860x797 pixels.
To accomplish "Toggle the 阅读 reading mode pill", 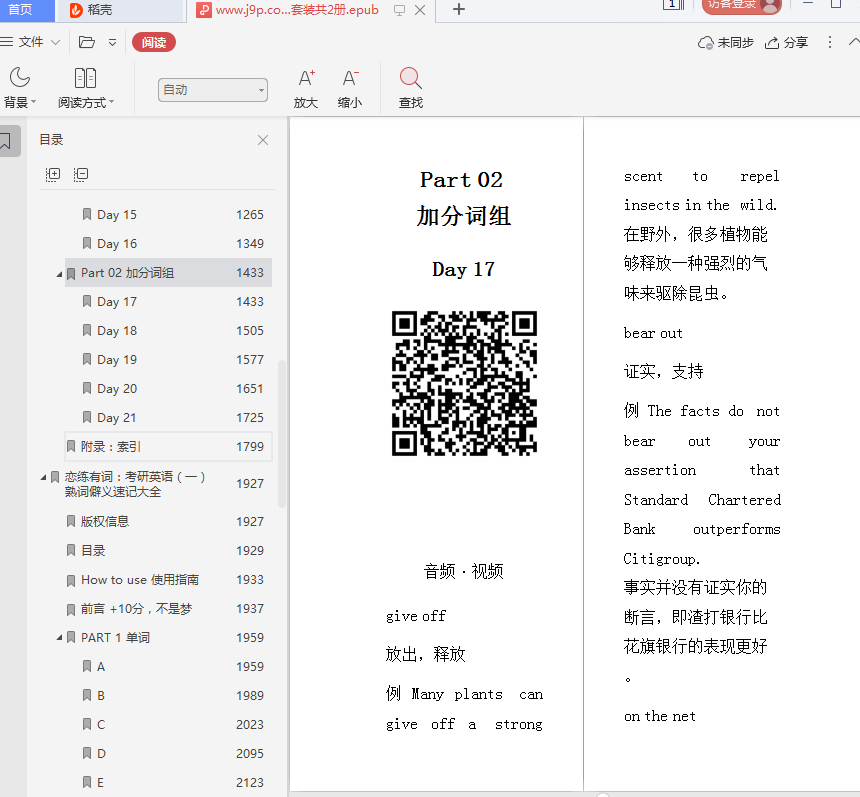I will point(154,42).
